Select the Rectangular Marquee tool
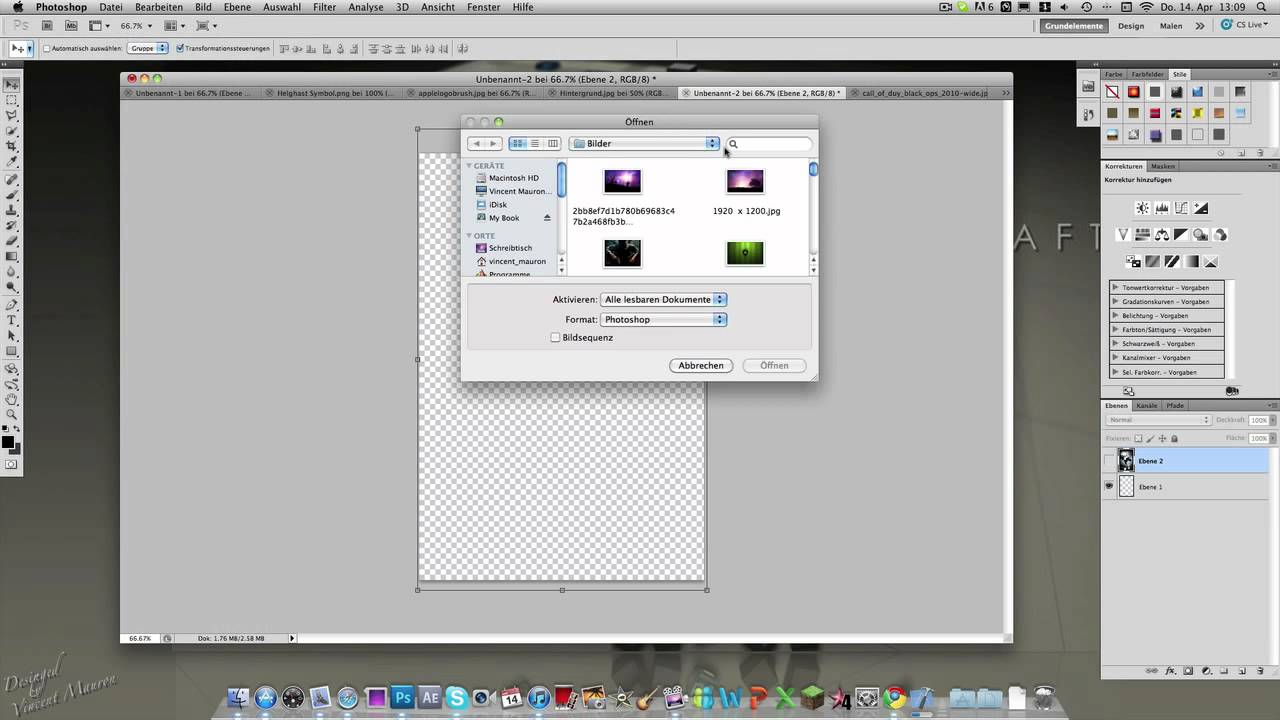This screenshot has height=720, width=1280. point(12,100)
